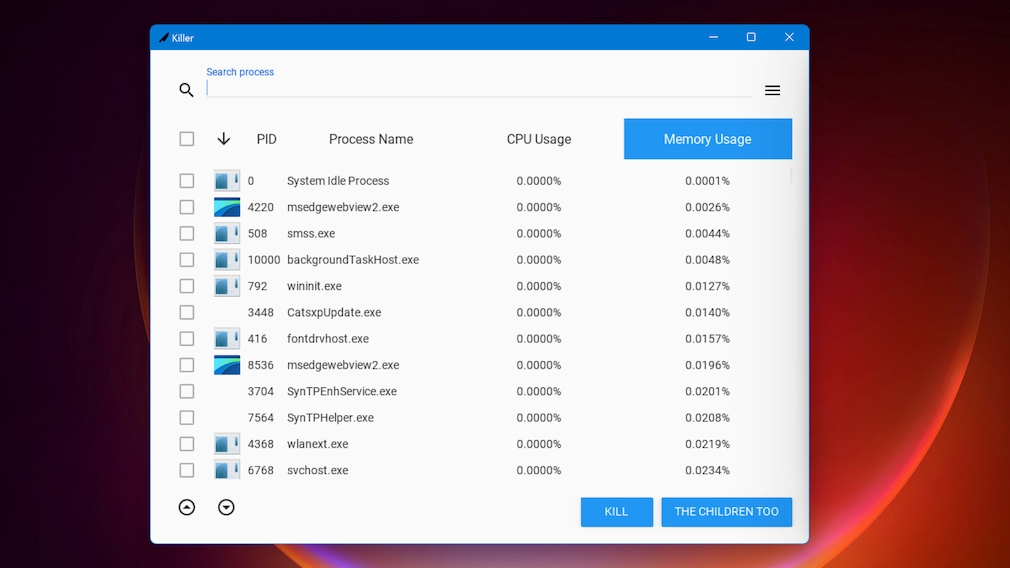
Task: Tick the smss.exe checkbox
Action: tap(187, 234)
